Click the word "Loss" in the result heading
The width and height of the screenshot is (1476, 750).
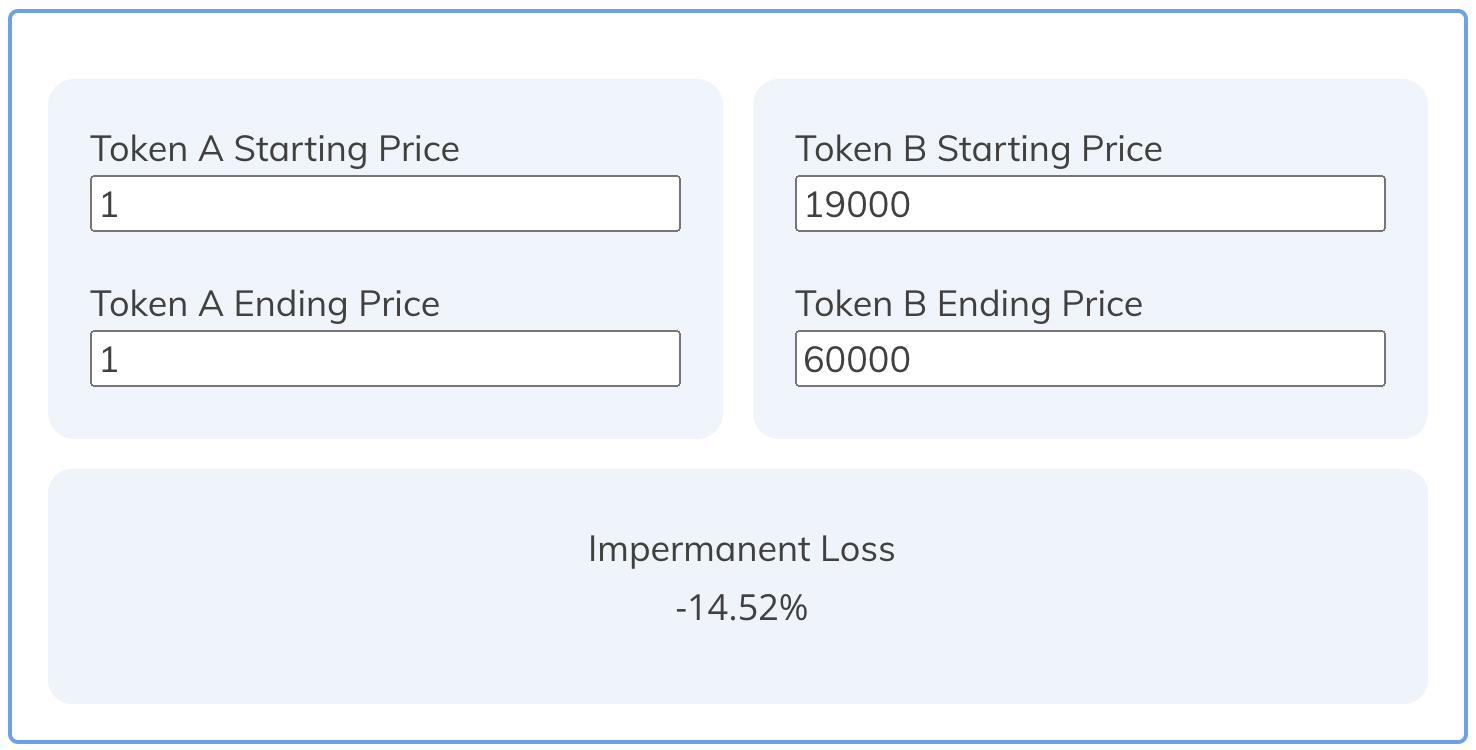pos(857,549)
